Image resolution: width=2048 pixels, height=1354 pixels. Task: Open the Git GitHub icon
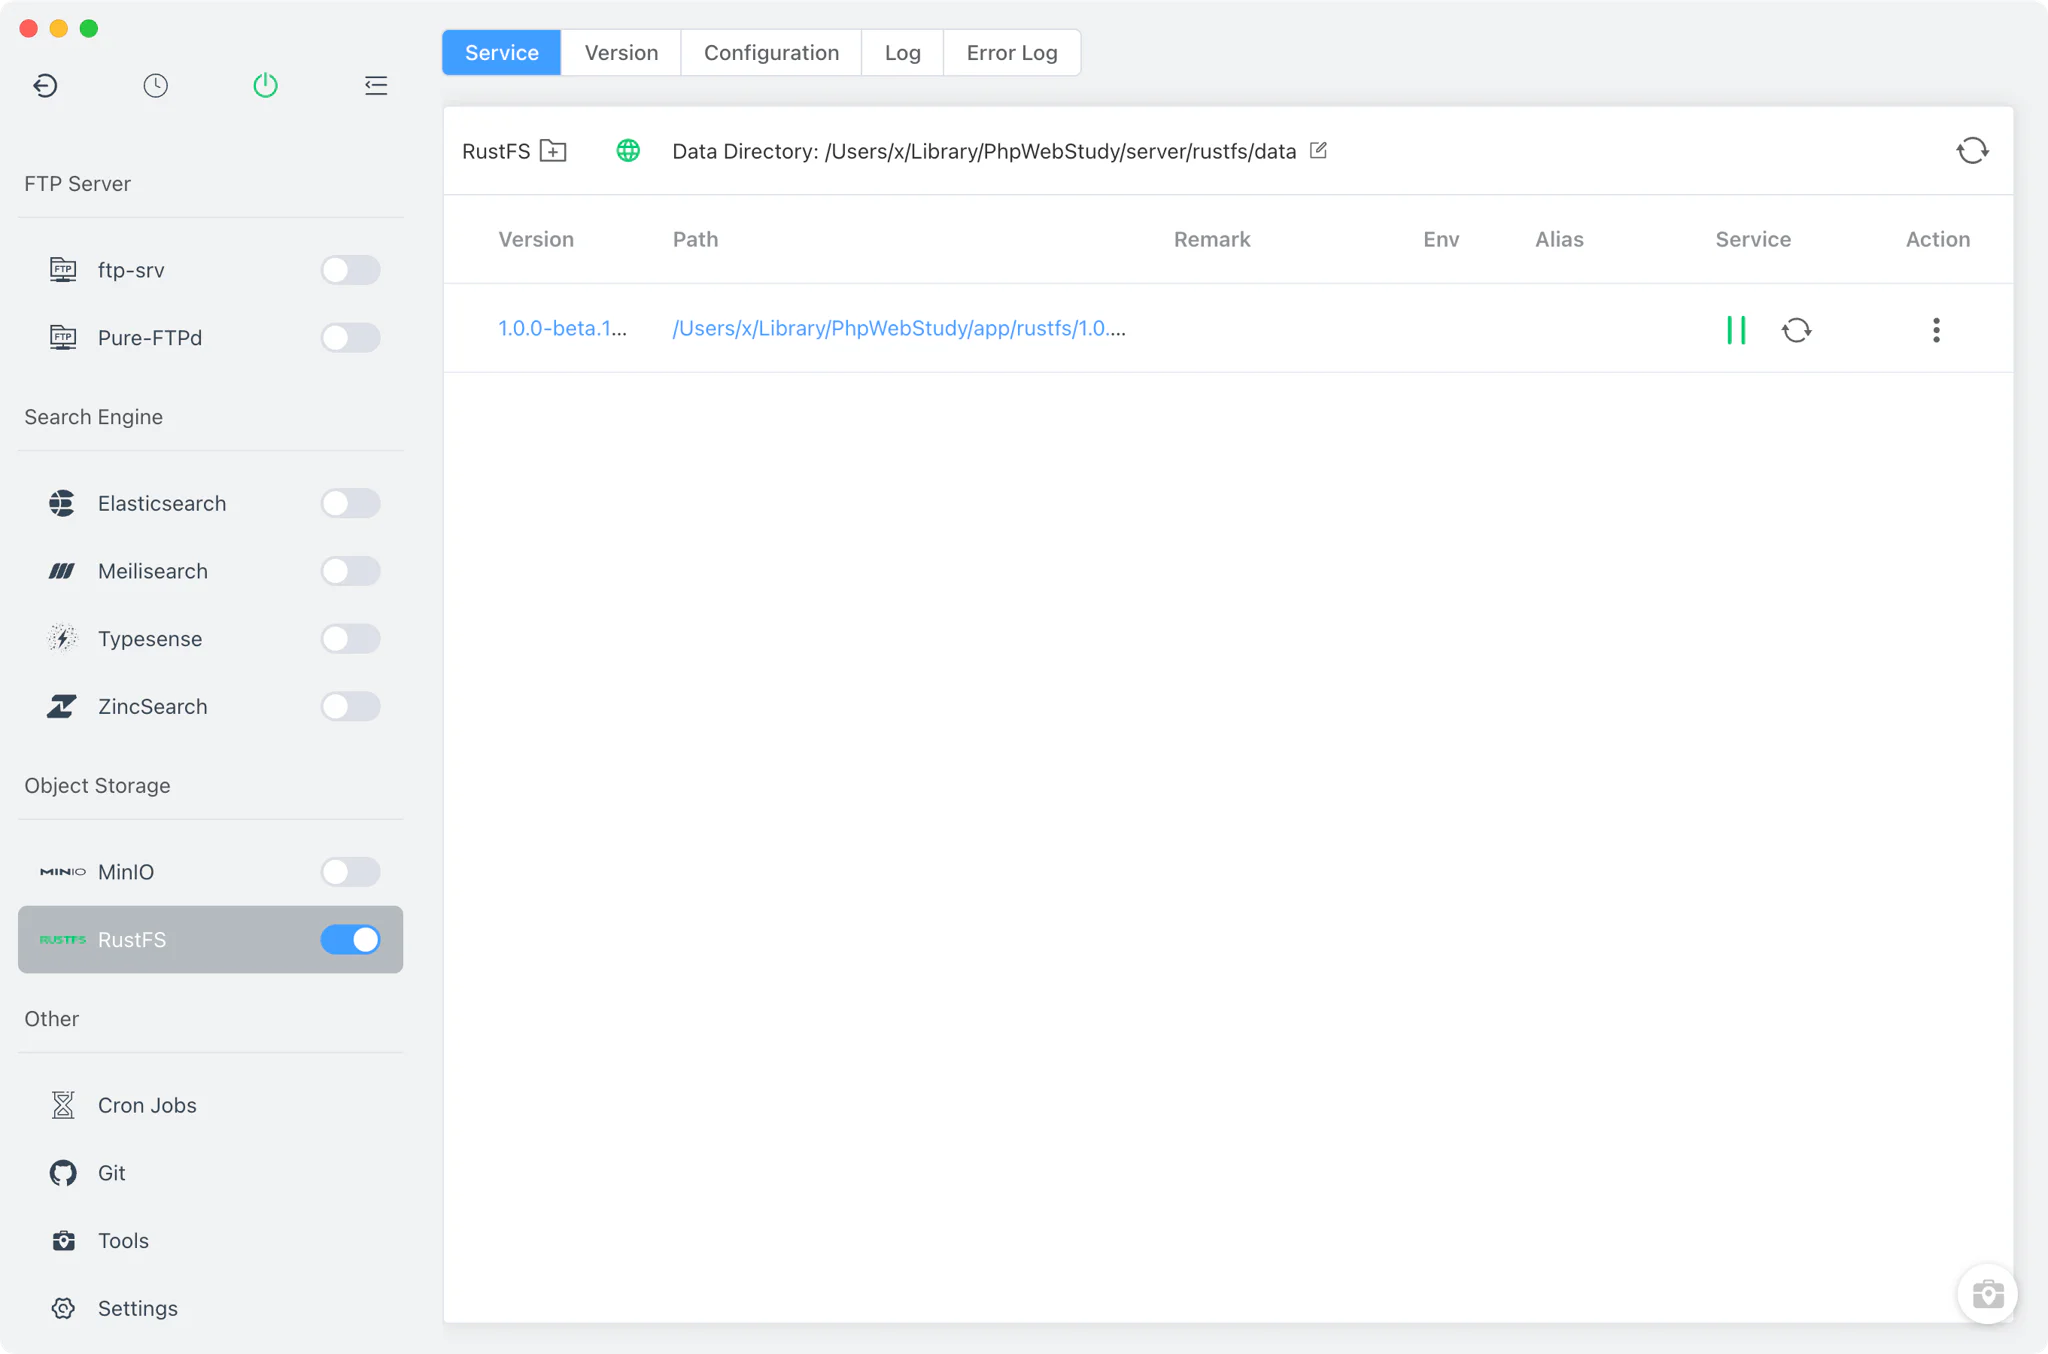point(63,1173)
